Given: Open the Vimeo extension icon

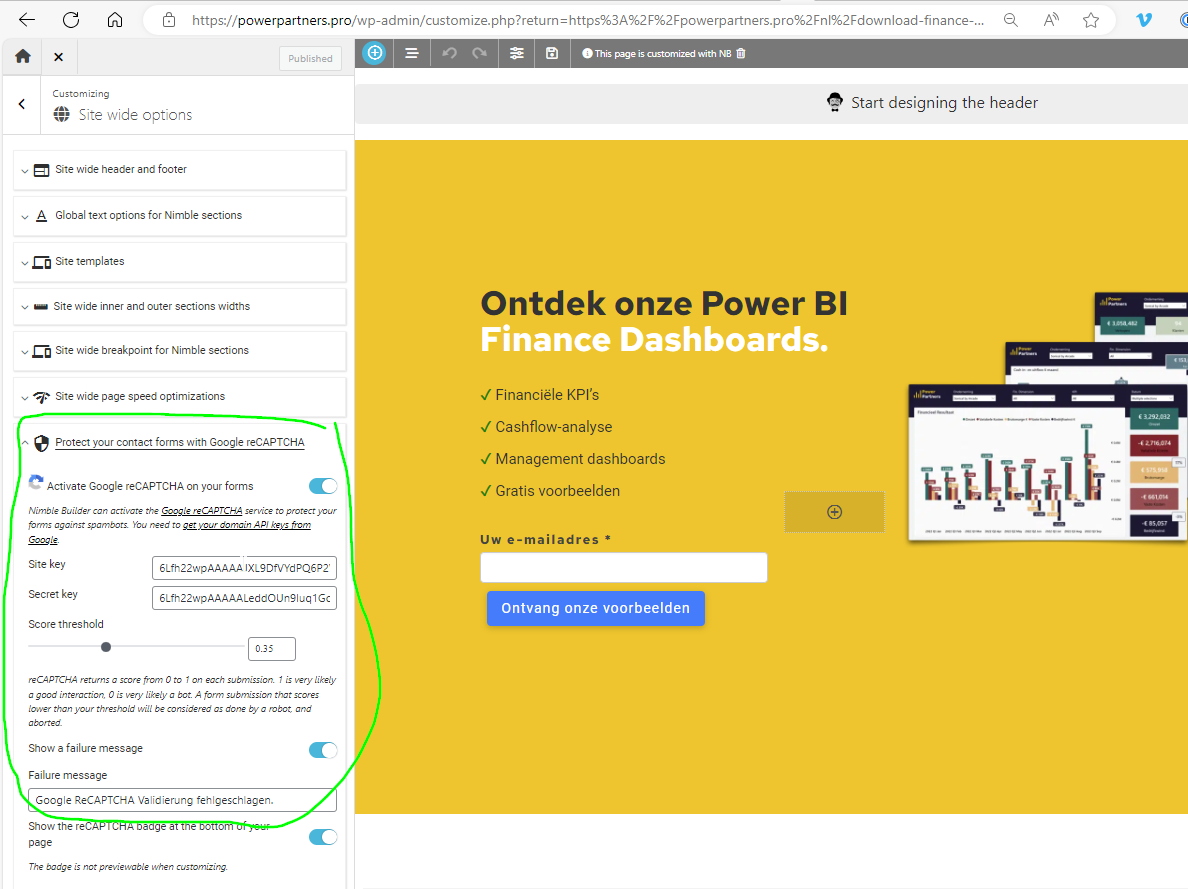Looking at the screenshot, I should 1144,20.
